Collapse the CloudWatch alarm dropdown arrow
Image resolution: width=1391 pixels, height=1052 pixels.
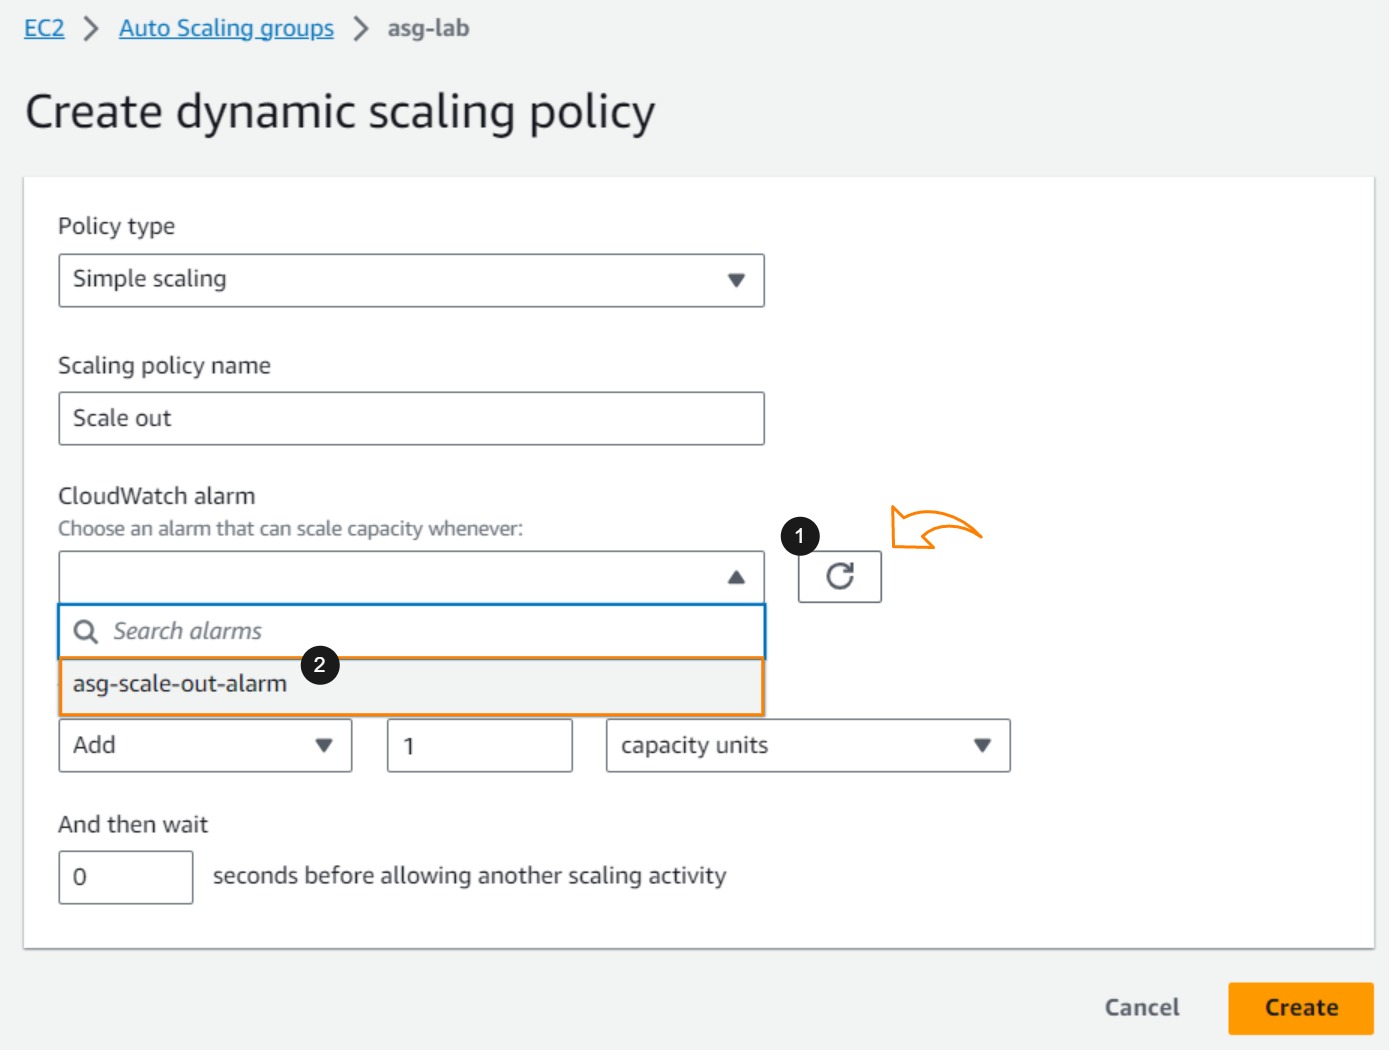(x=736, y=578)
